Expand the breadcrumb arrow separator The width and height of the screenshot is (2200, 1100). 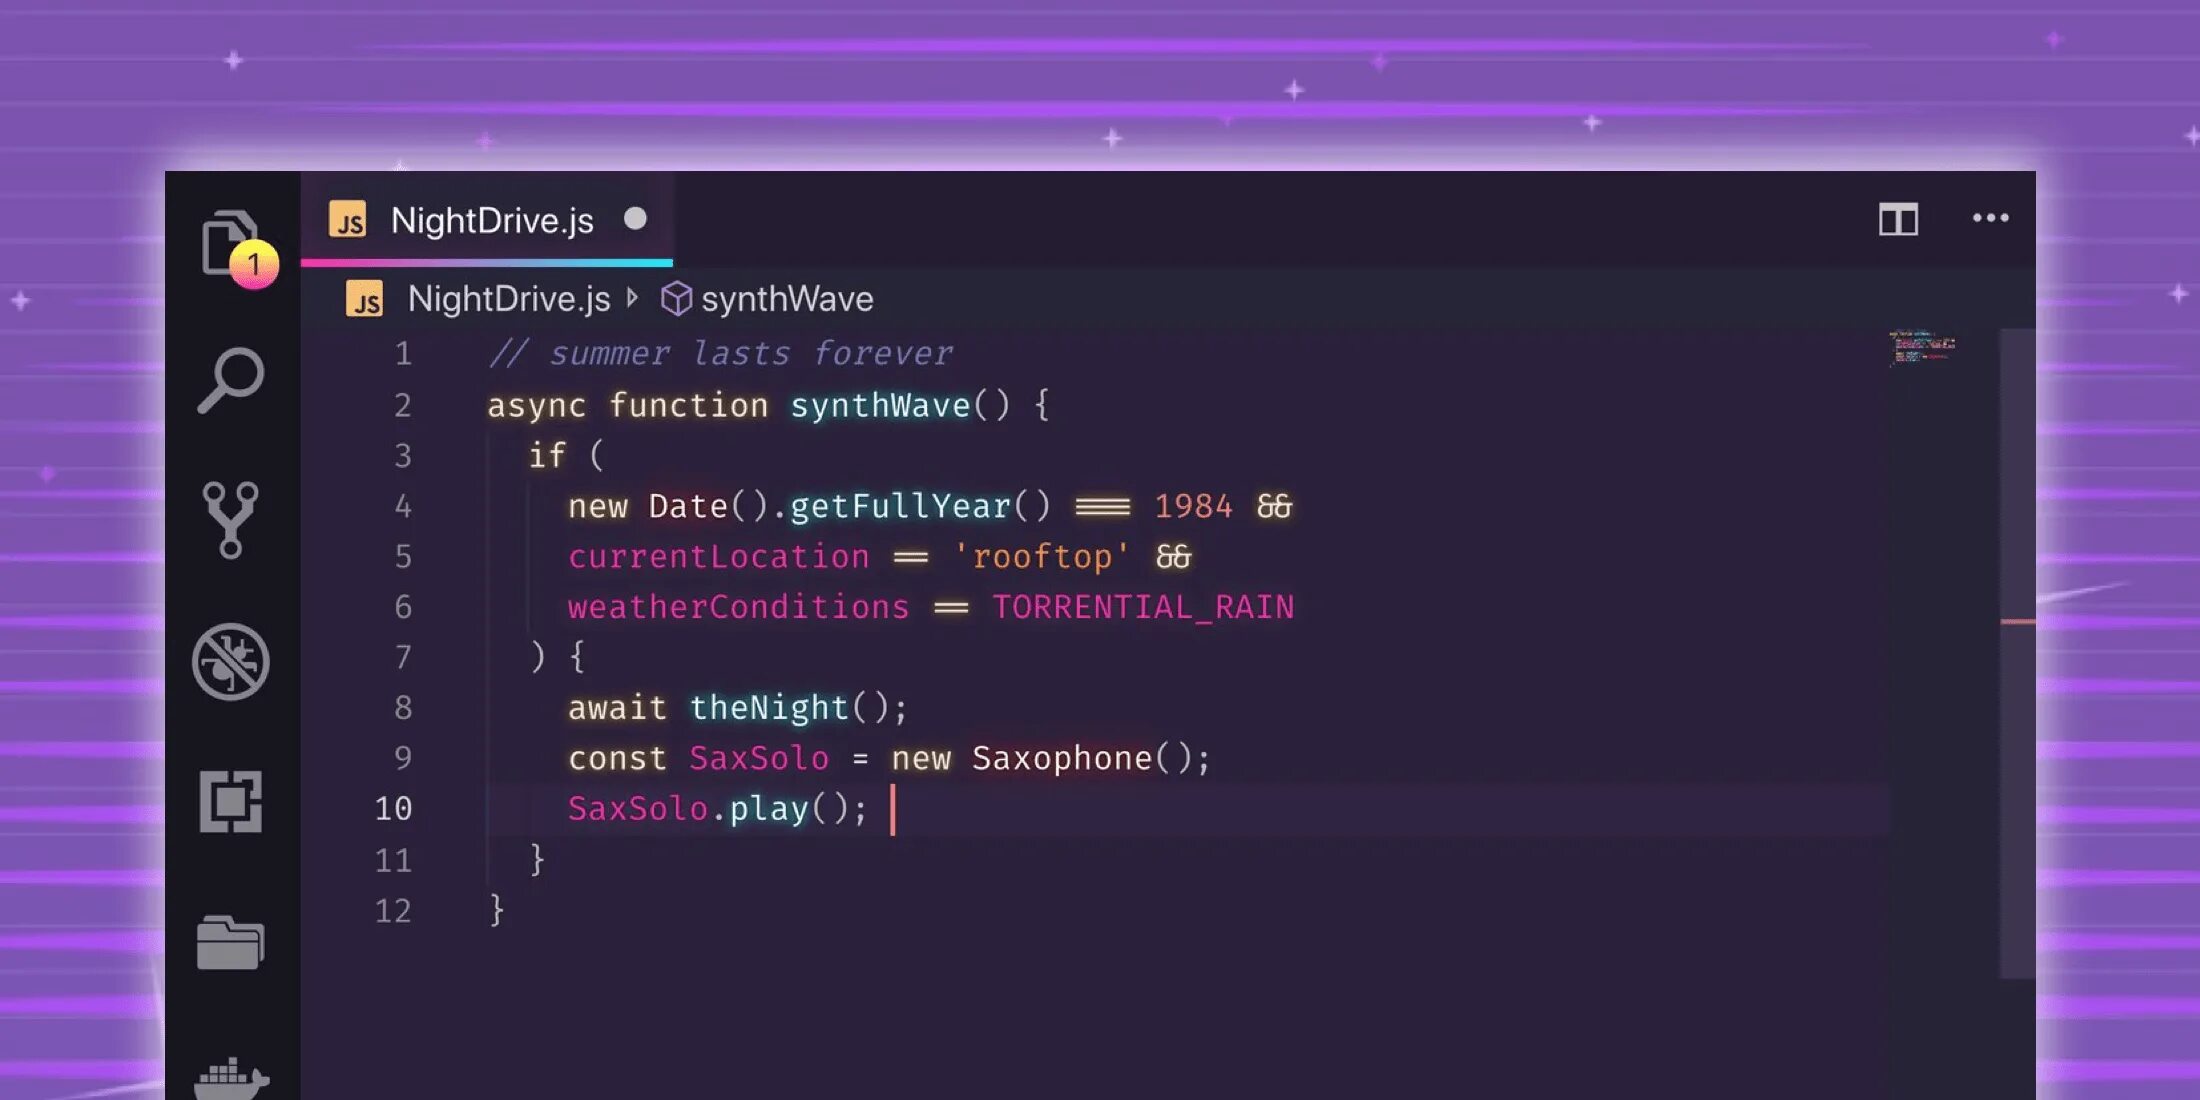click(632, 297)
